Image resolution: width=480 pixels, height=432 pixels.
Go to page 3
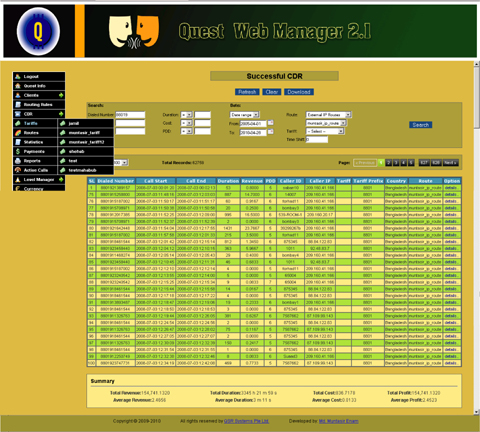(396, 163)
